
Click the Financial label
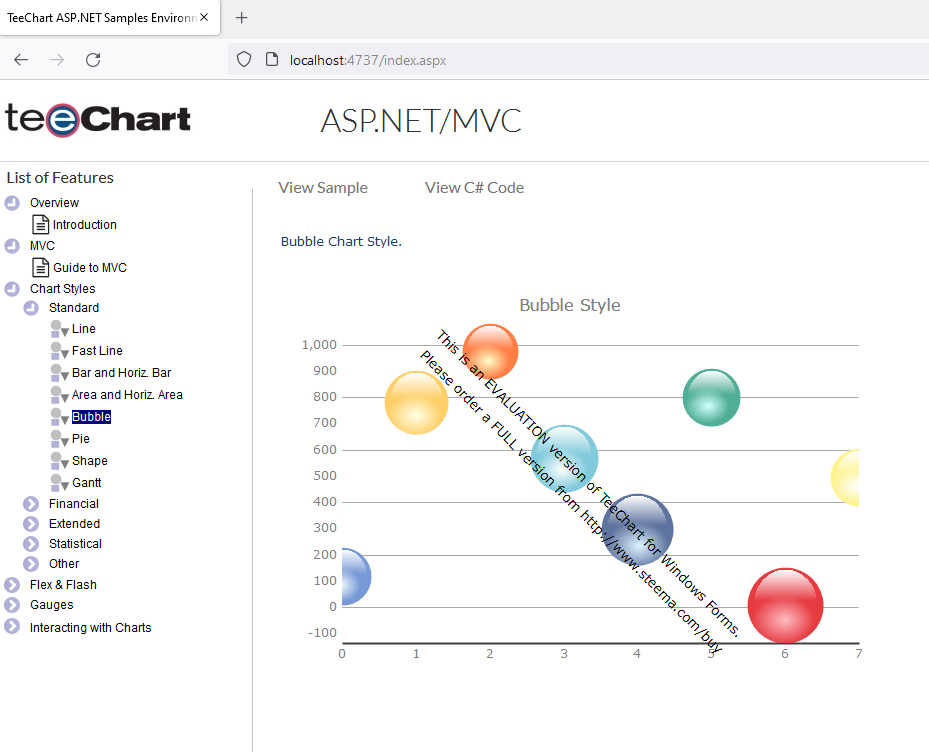(73, 504)
